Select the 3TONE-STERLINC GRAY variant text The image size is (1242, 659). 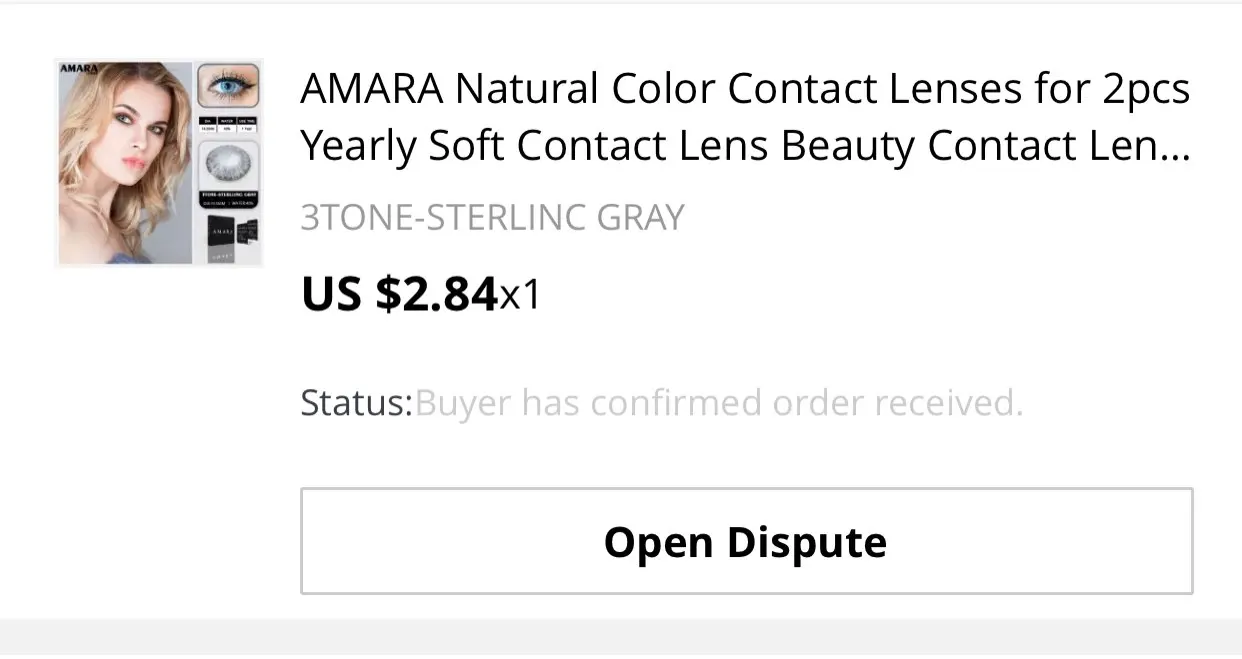[x=492, y=217]
